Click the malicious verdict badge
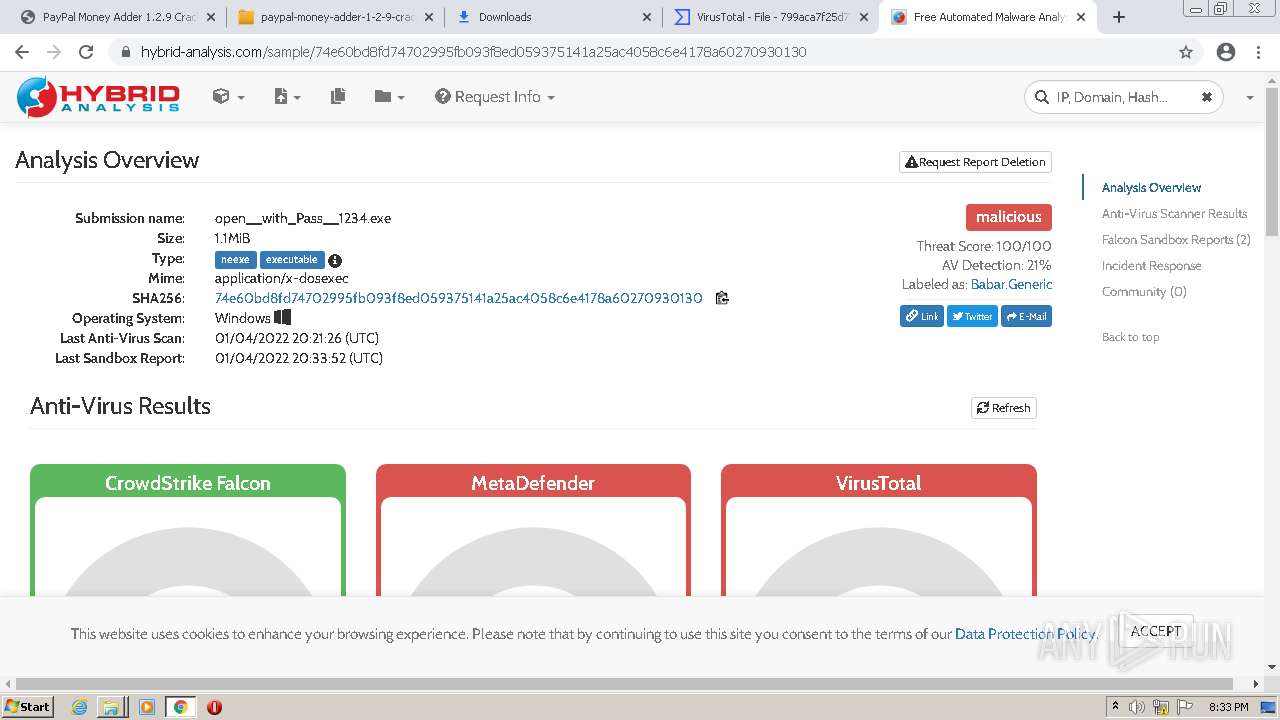The width and height of the screenshot is (1280, 720). tap(1008, 217)
